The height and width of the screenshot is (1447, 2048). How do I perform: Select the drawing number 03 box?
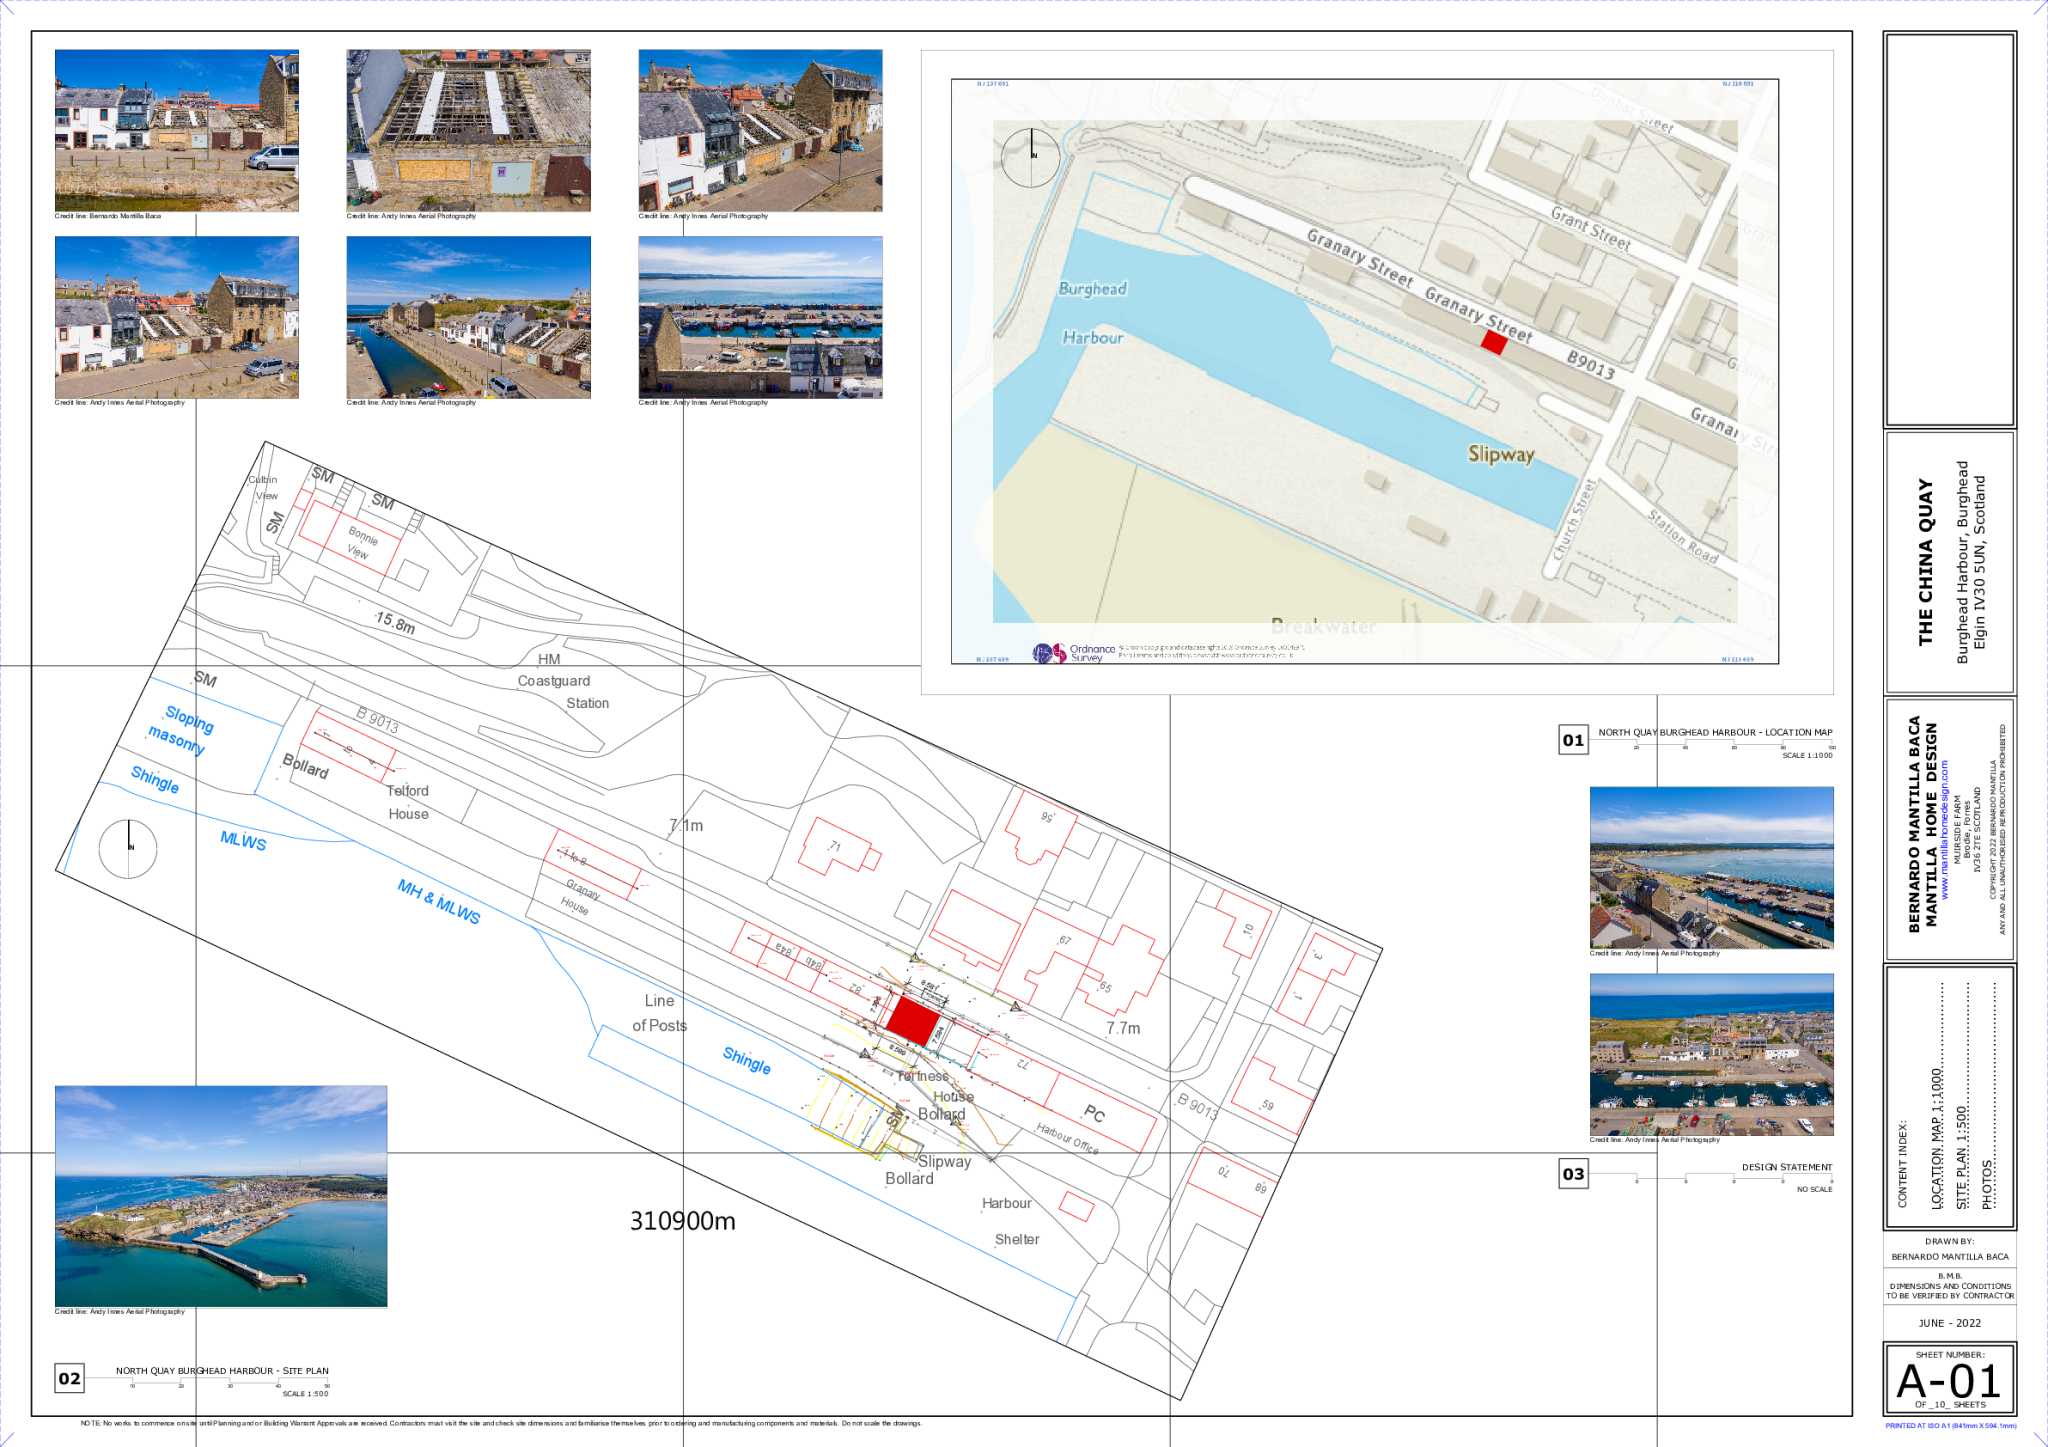pyautogui.click(x=1573, y=1174)
